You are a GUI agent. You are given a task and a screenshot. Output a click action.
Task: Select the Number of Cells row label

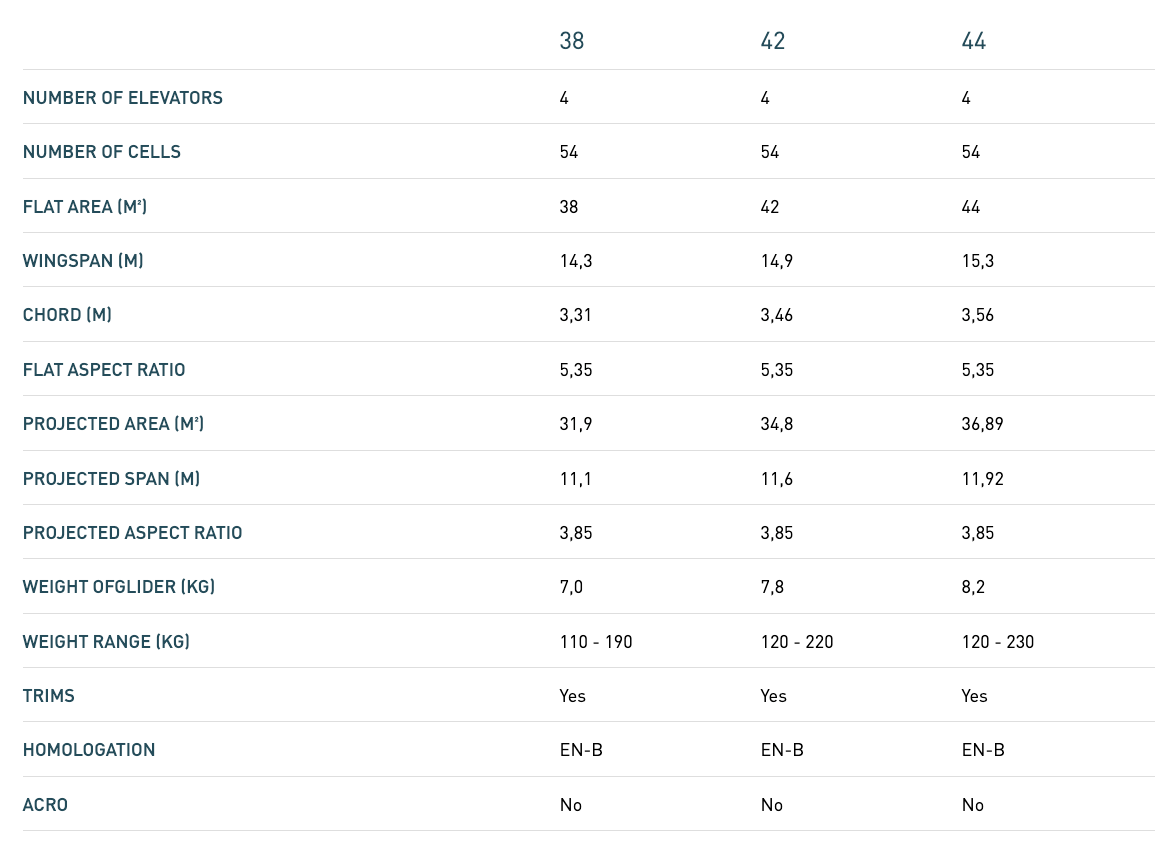(x=102, y=152)
